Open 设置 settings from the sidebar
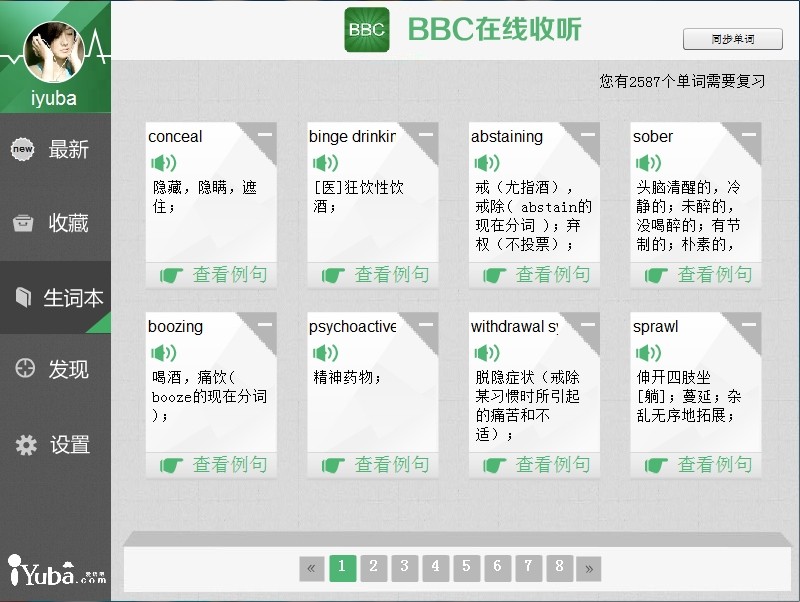This screenshot has height=602, width=800. (55, 445)
